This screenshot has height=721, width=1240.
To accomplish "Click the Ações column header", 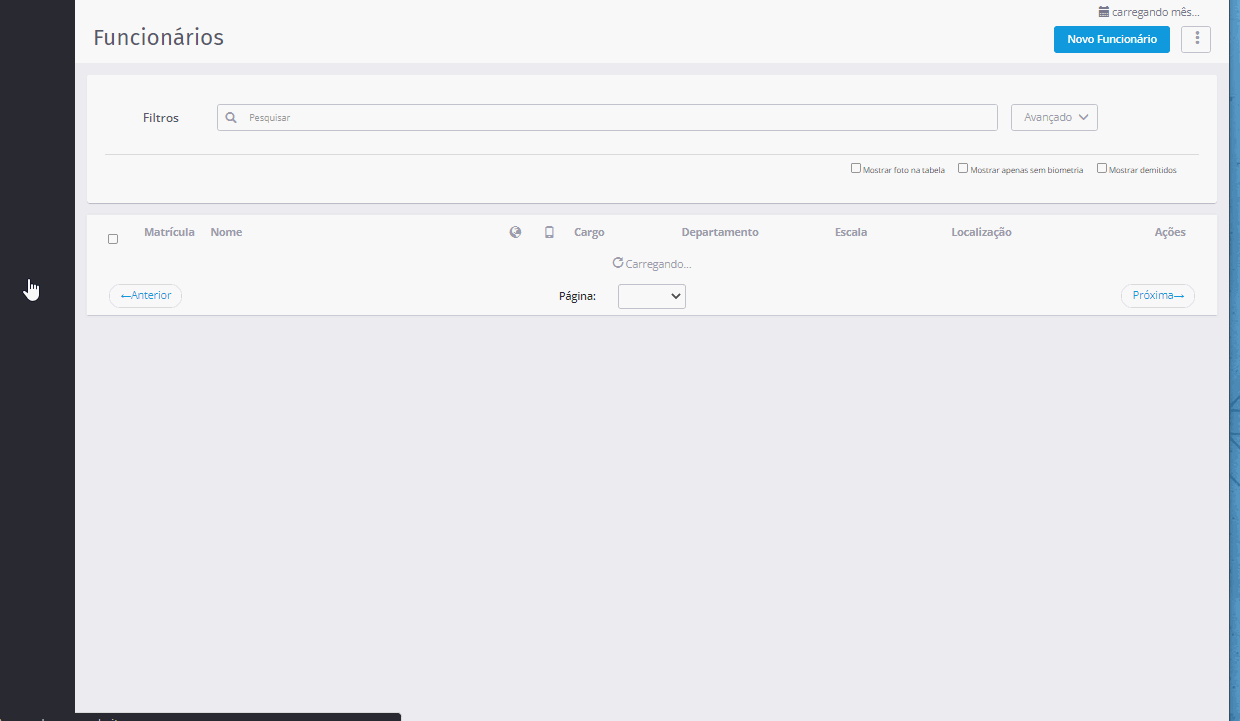I will (1170, 232).
